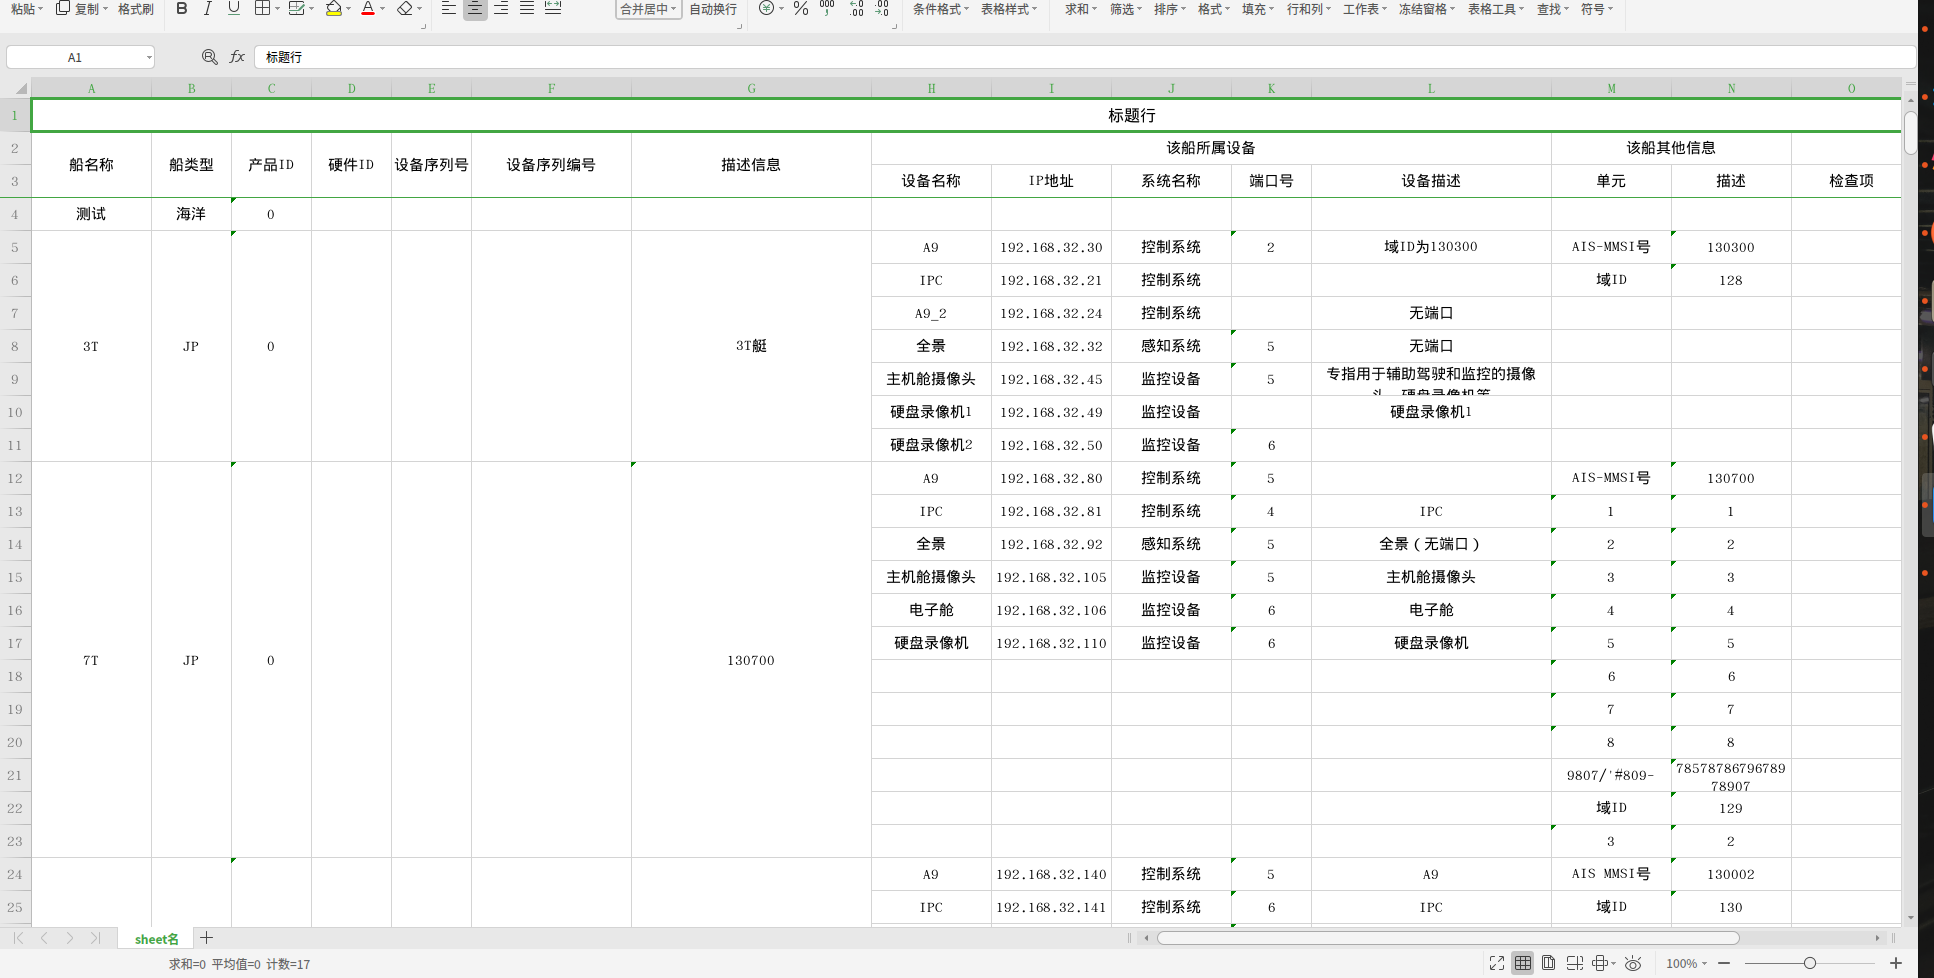Viewport: 1934px width, 978px height.
Task: Select the sheet名 tab
Action: [156, 939]
